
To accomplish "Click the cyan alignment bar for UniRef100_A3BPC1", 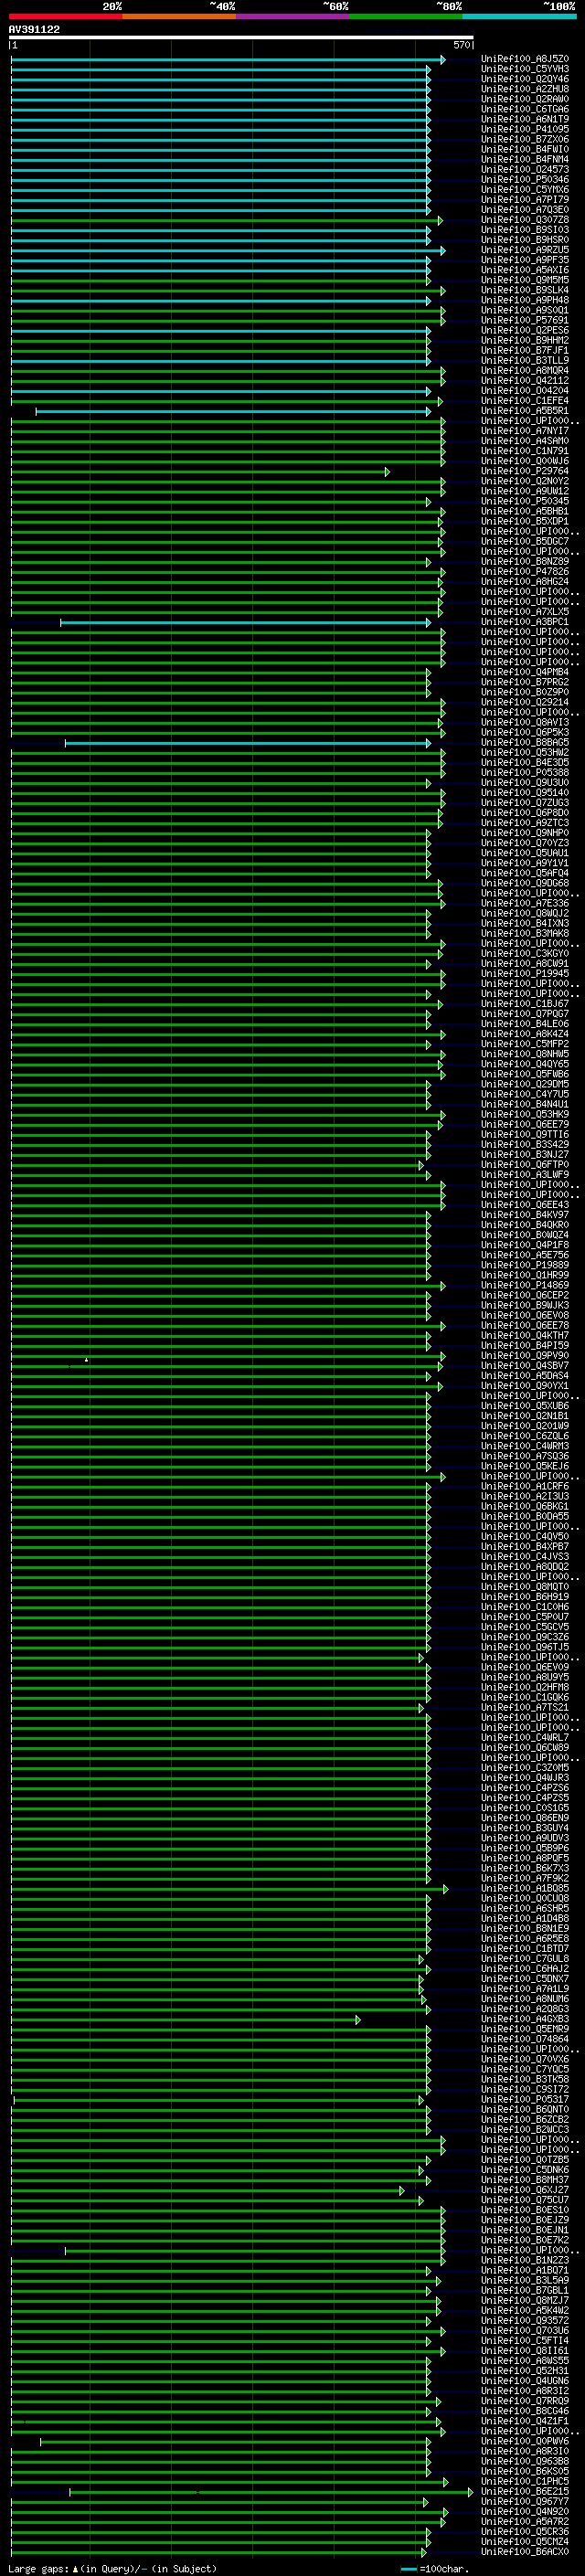I will (x=245, y=622).
